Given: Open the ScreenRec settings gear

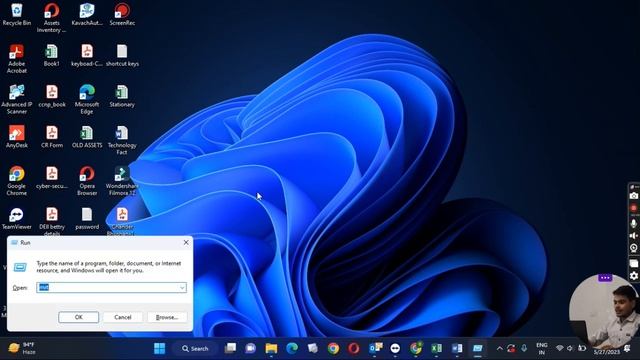Looking at the screenshot, I should pos(633,276).
